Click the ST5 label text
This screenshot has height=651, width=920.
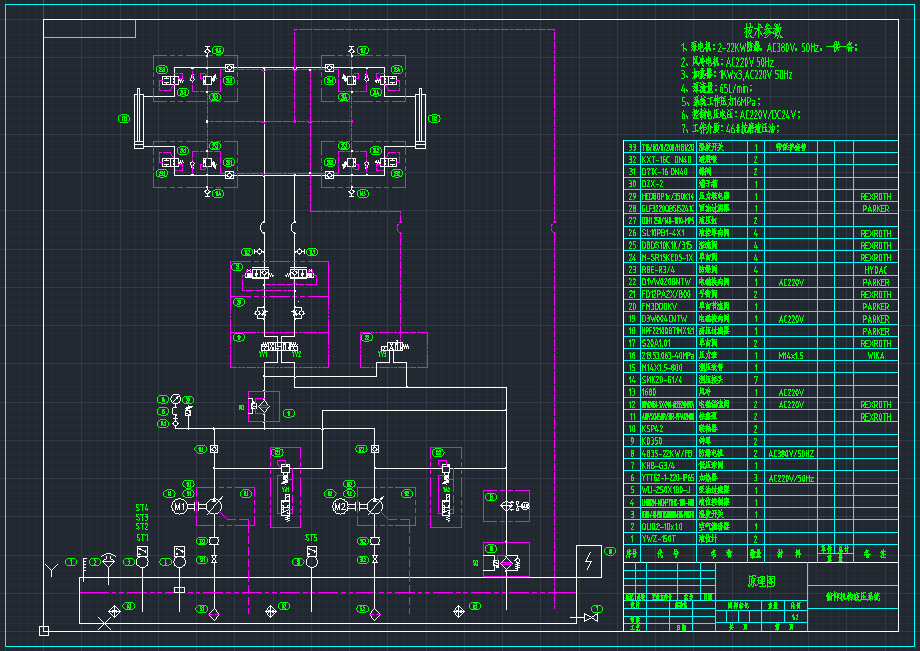point(311,538)
